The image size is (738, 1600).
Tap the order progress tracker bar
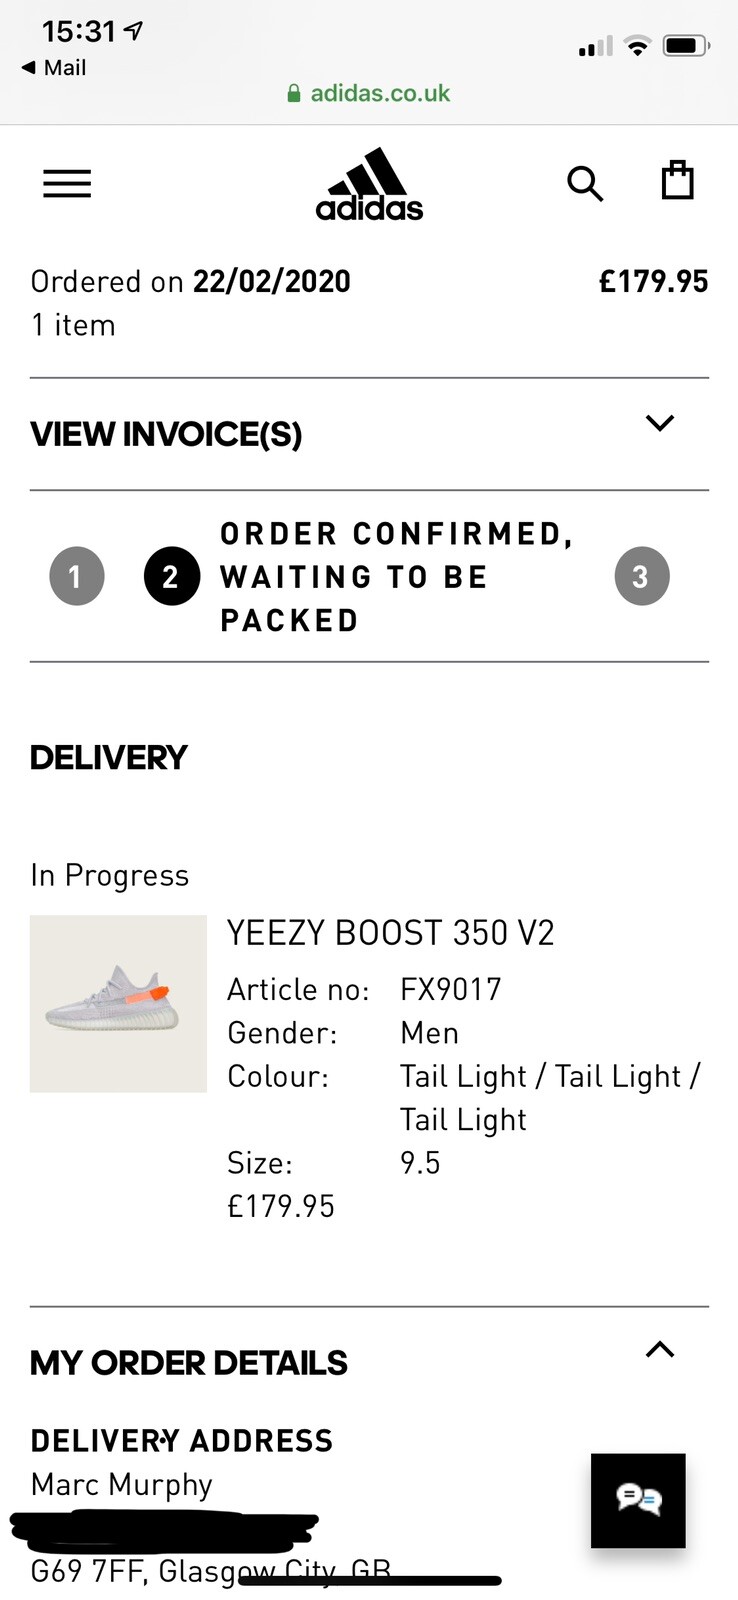(x=369, y=576)
